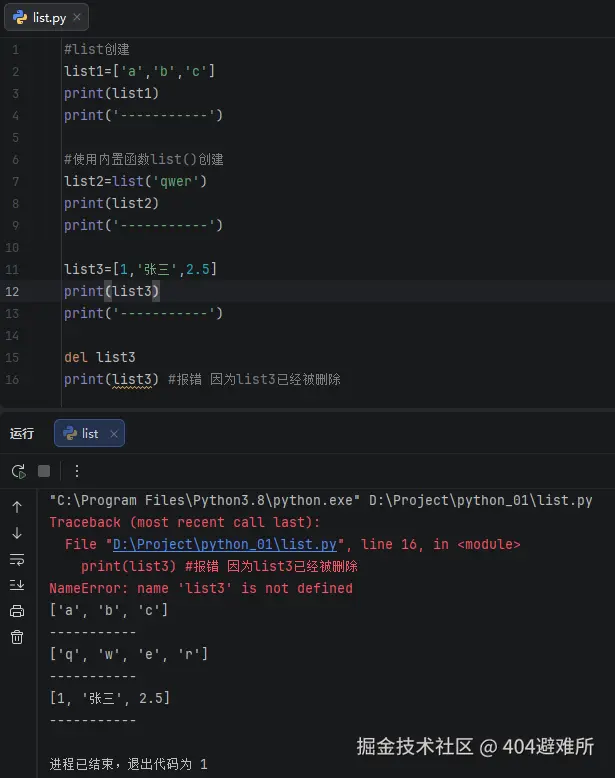The image size is (615, 778).
Task: Click the print(list1) code line
Action: [x=111, y=93]
